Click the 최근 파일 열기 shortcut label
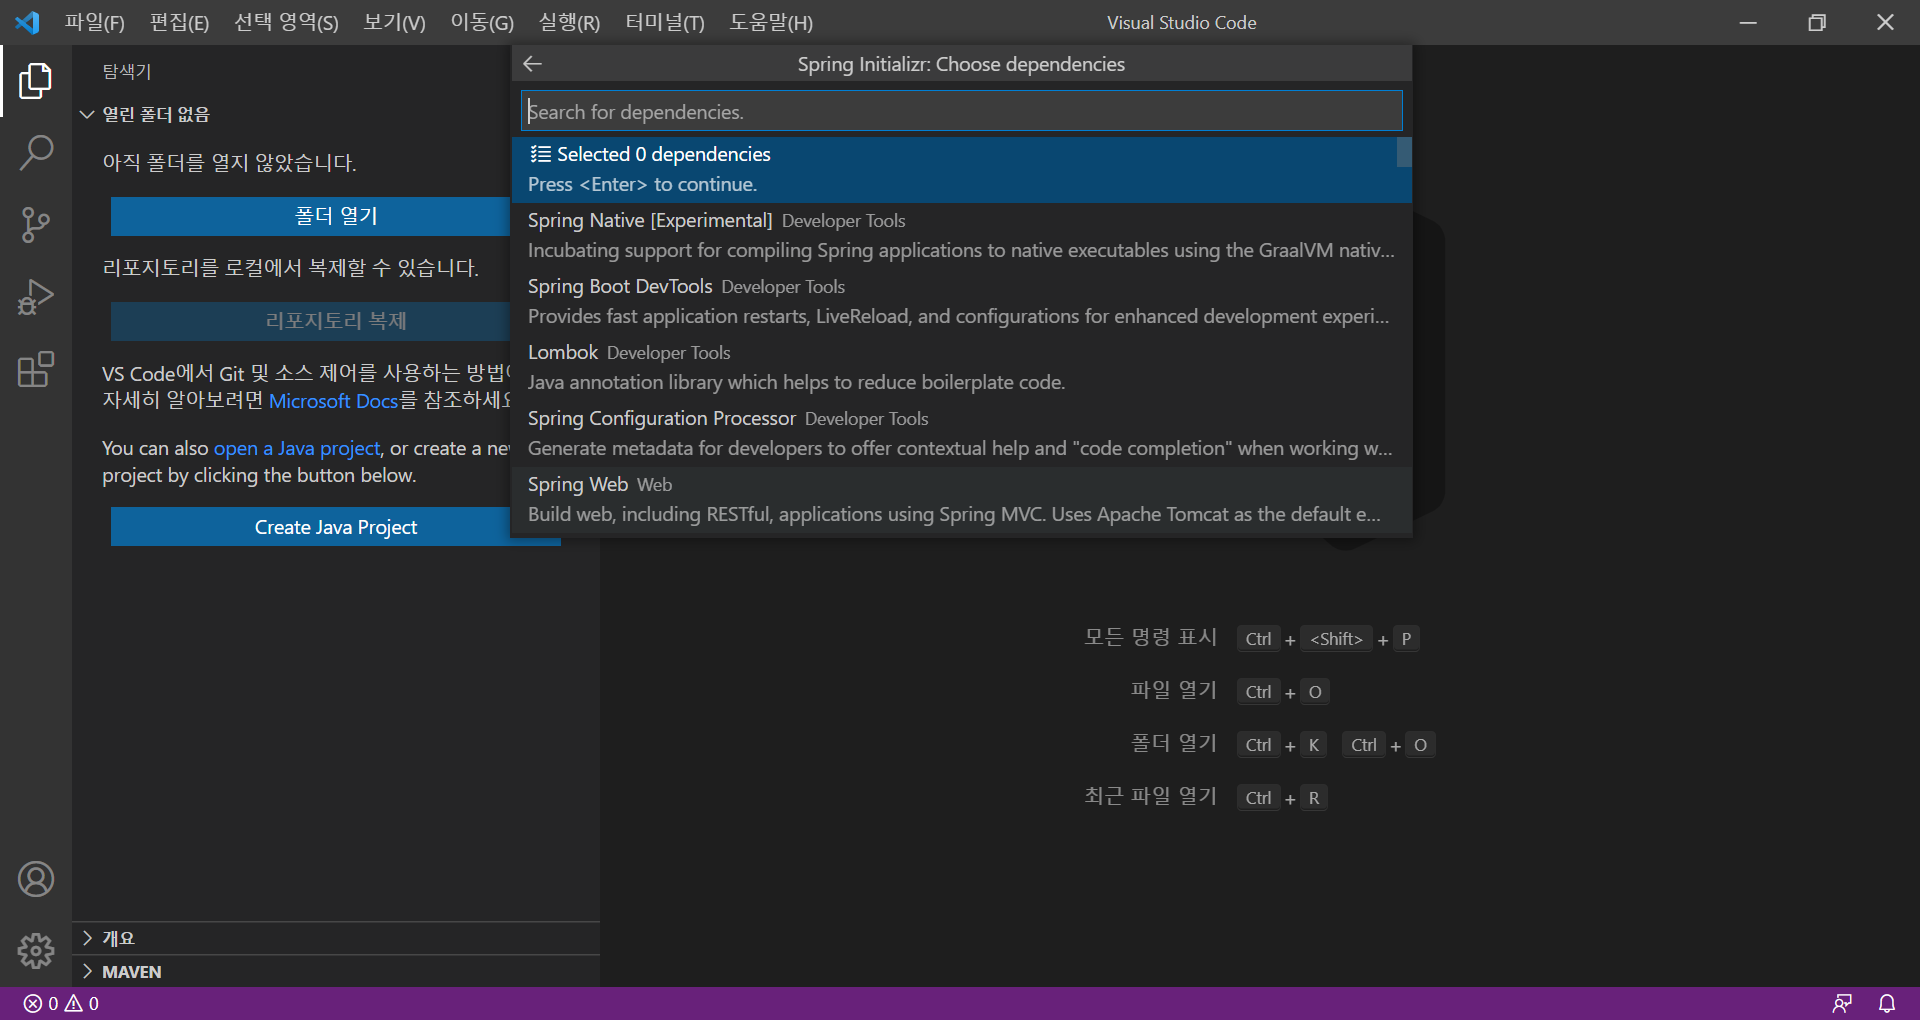 click(1151, 797)
